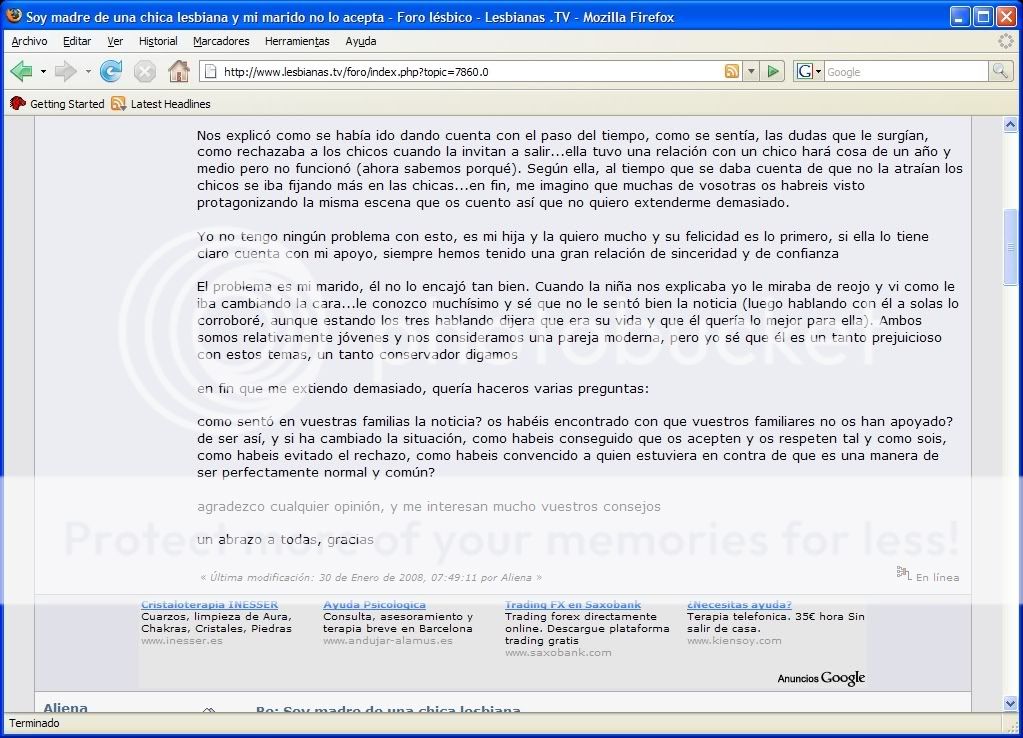Open the Historial menu
The image size is (1023, 738).
point(158,41)
